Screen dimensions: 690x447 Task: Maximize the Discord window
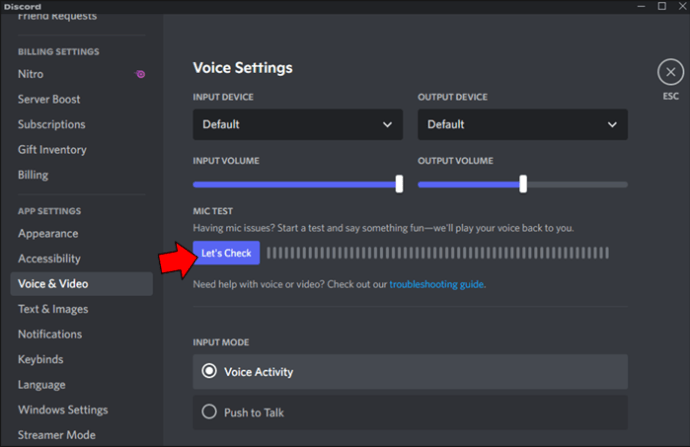click(662, 6)
